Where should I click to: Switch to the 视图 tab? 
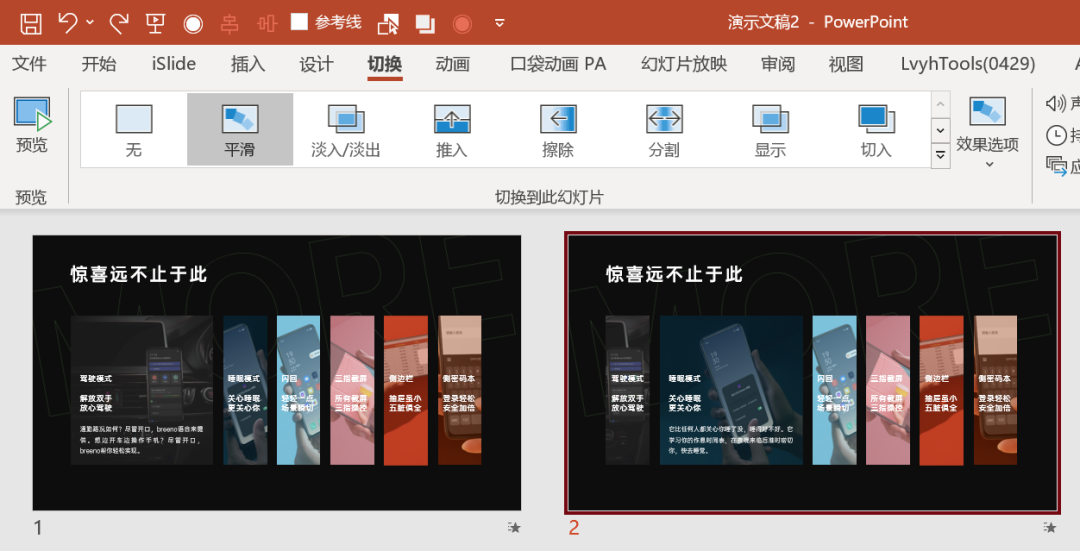tap(846, 64)
